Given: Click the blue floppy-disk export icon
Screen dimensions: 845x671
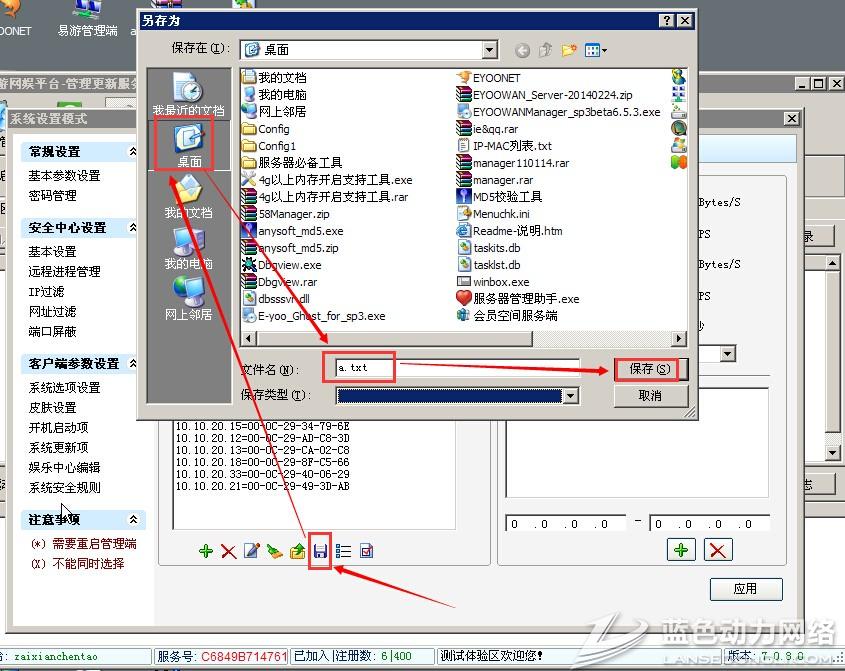Looking at the screenshot, I should coord(320,551).
